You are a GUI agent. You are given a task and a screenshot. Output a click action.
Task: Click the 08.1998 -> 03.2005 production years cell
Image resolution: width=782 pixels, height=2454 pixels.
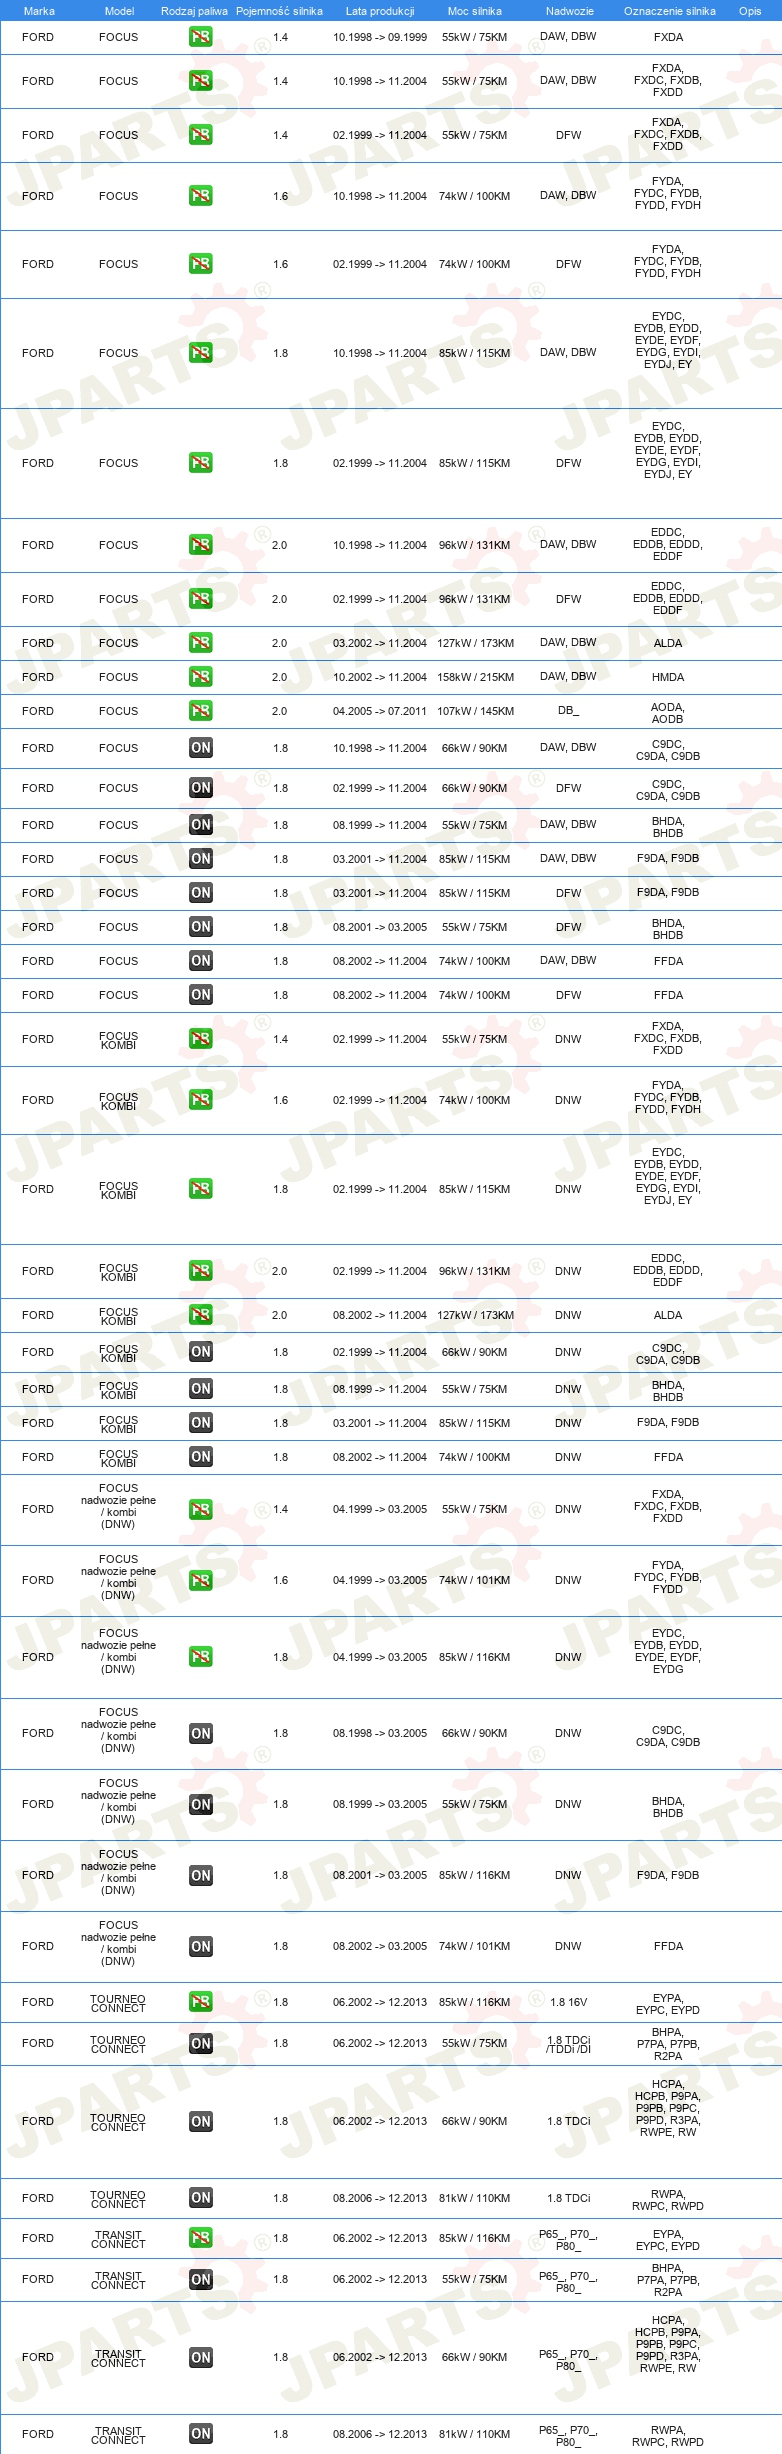380,1734
